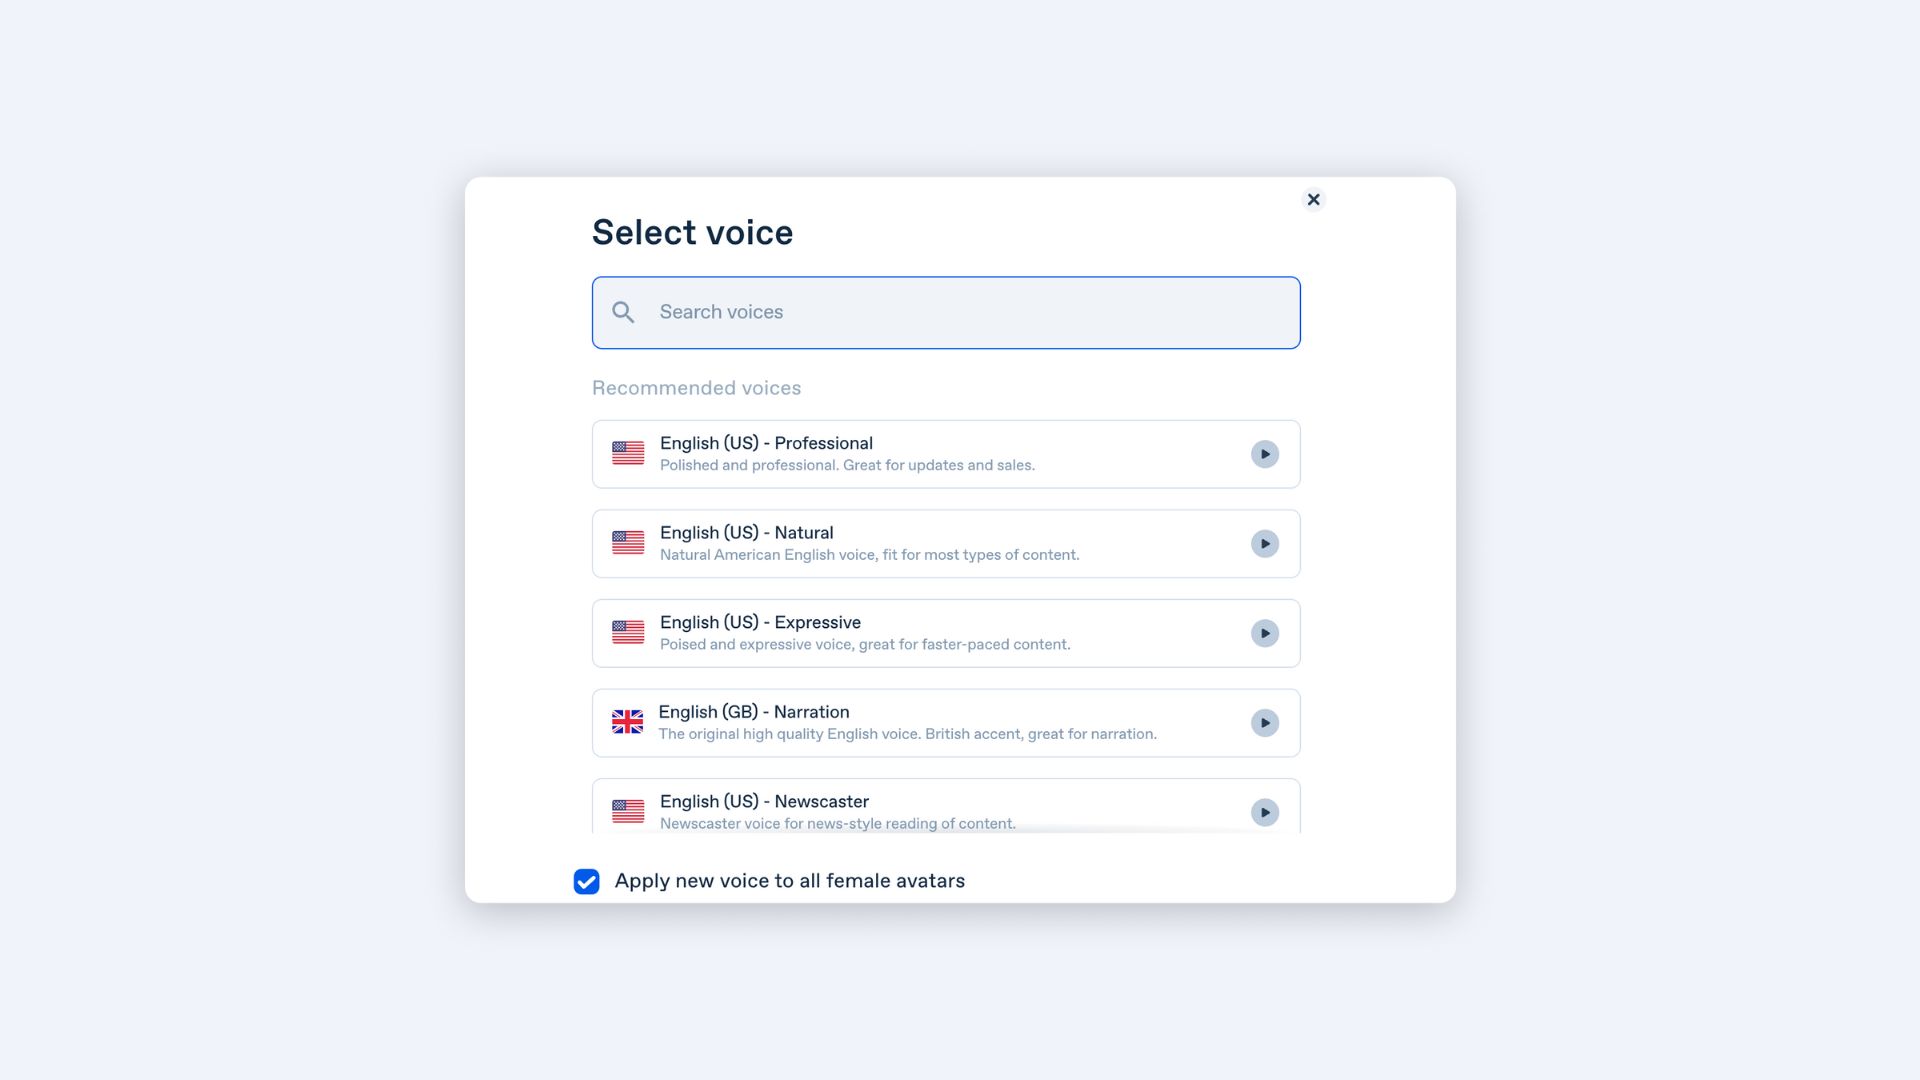This screenshot has width=1920, height=1080.
Task: Click the US flag beside Professional voice
Action: point(628,453)
